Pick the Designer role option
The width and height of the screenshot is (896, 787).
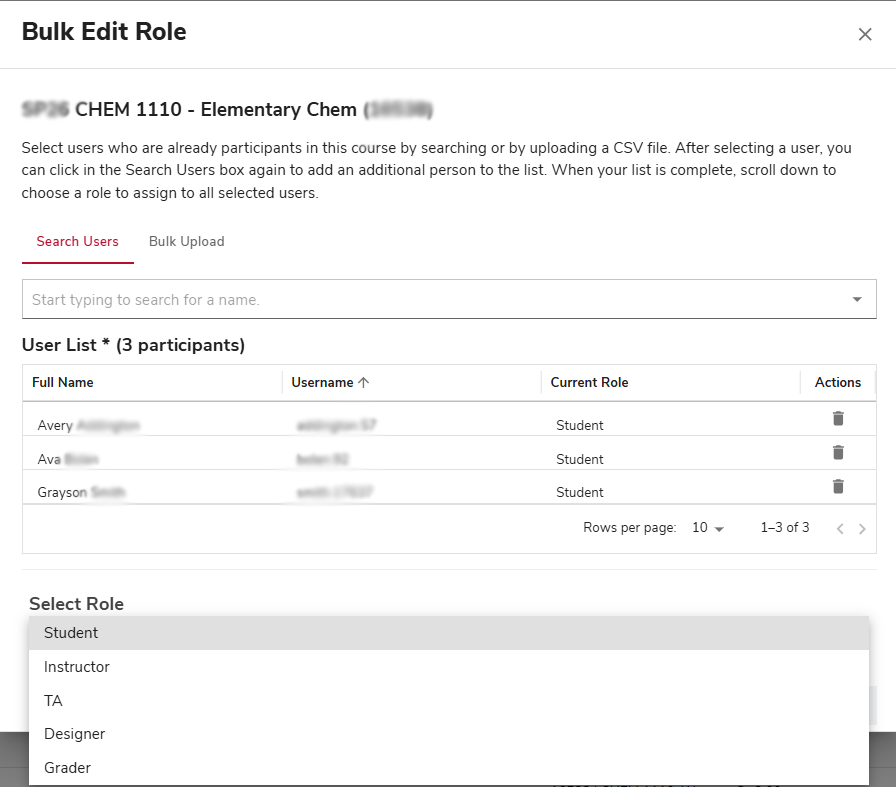pyautogui.click(x=449, y=734)
